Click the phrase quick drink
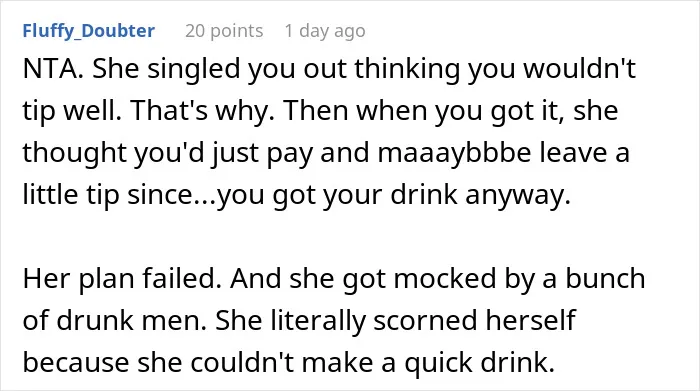The image size is (700, 391). point(479,362)
